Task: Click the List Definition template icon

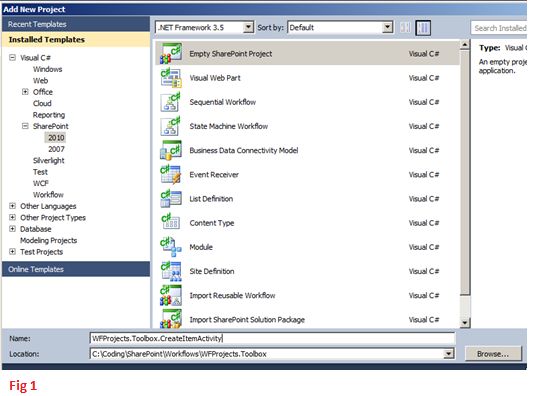Action: (x=171, y=199)
